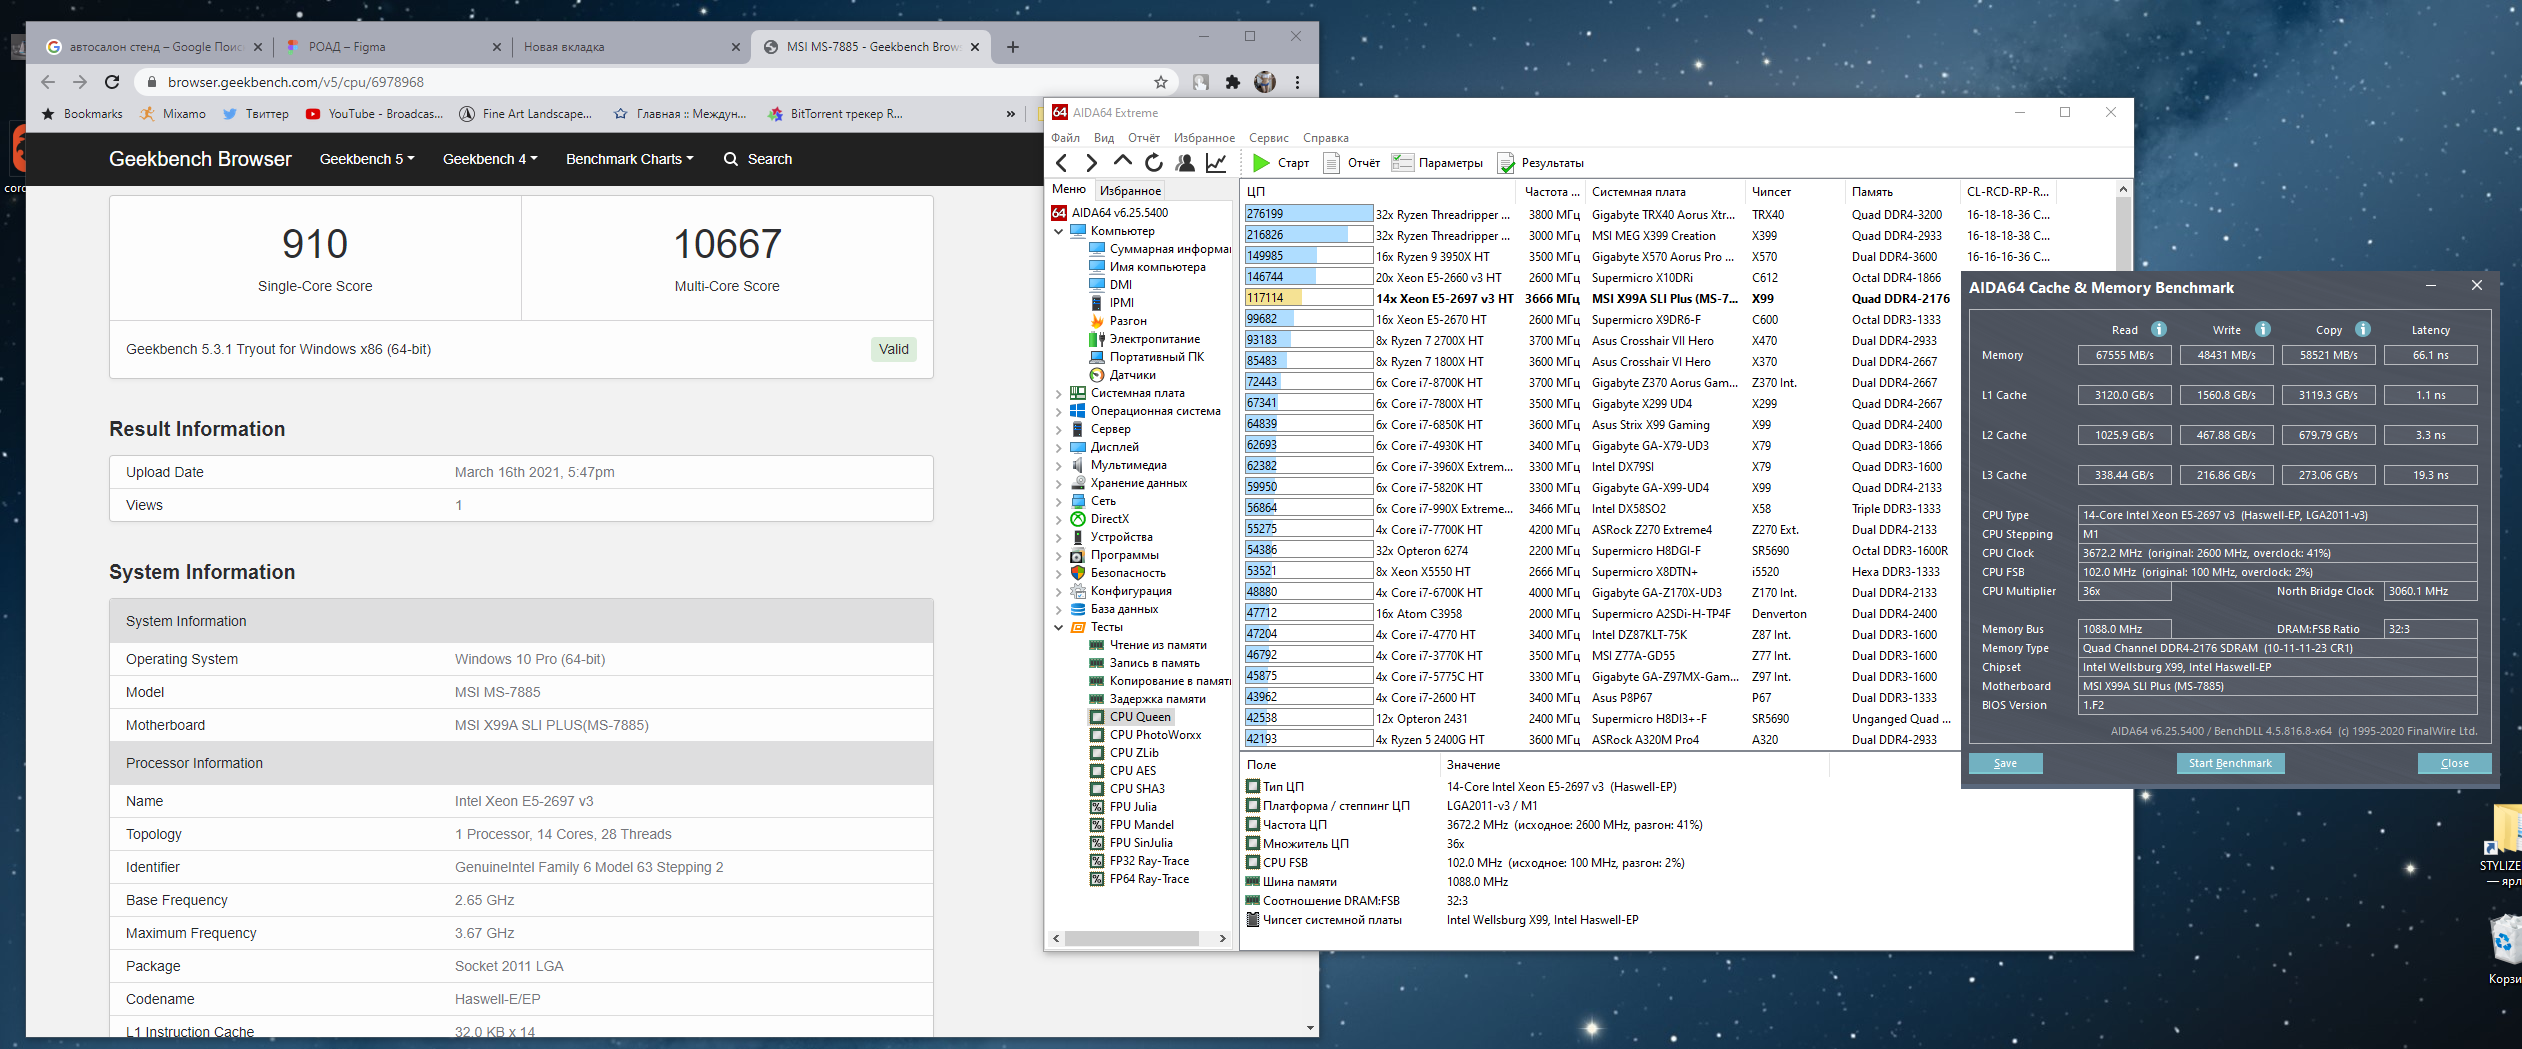The width and height of the screenshot is (2522, 1049).
Task: Open YouTube bookmark in bookmarks bar
Action: pyautogui.click(x=374, y=114)
